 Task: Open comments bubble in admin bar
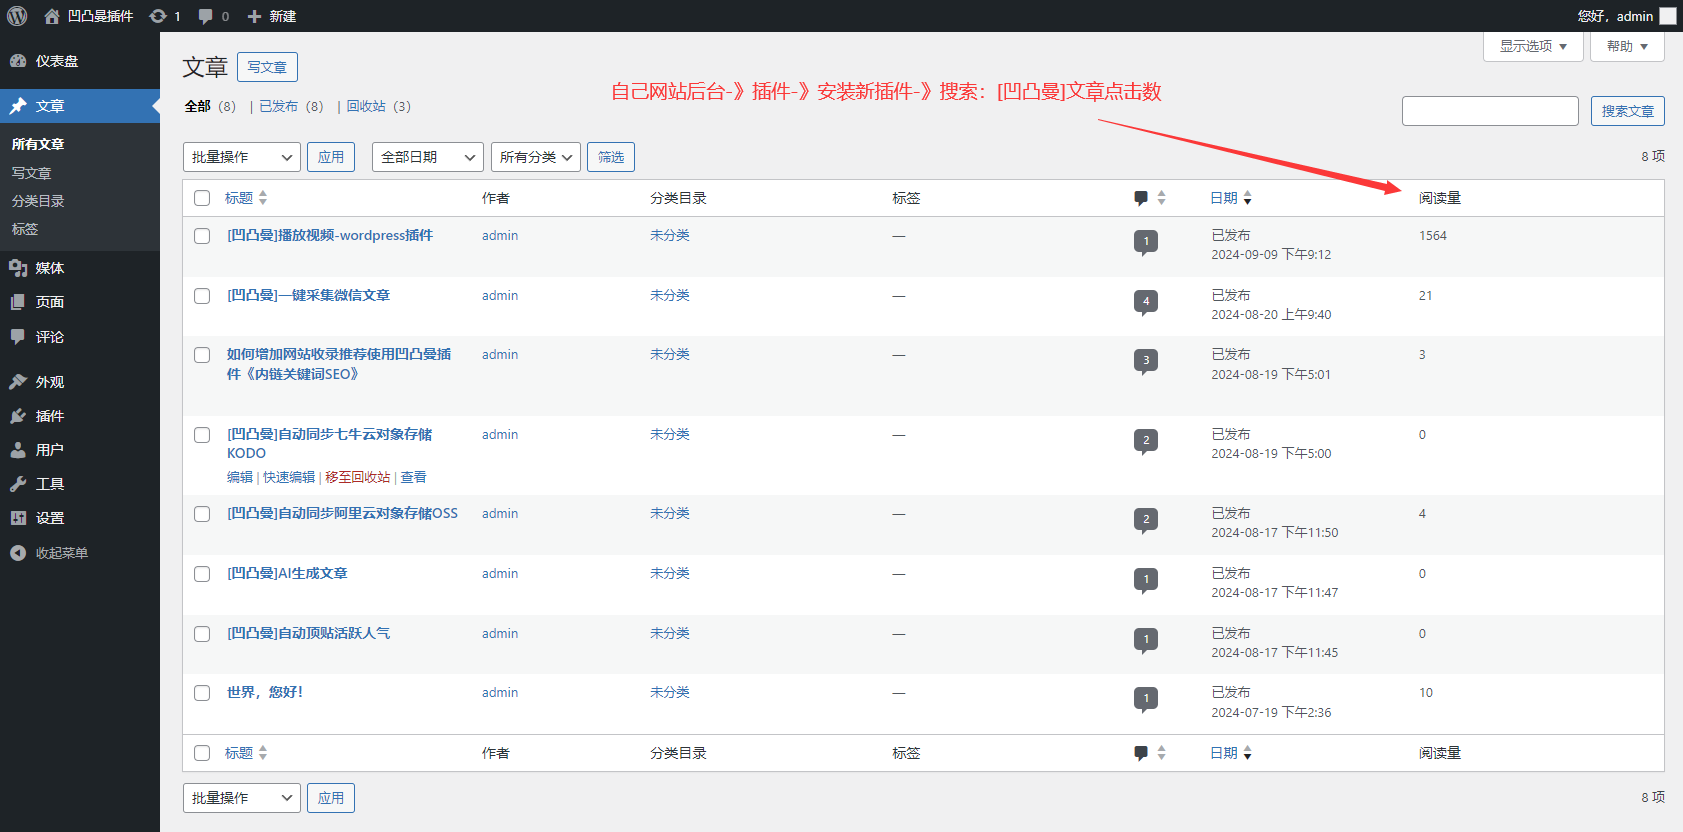coord(205,16)
